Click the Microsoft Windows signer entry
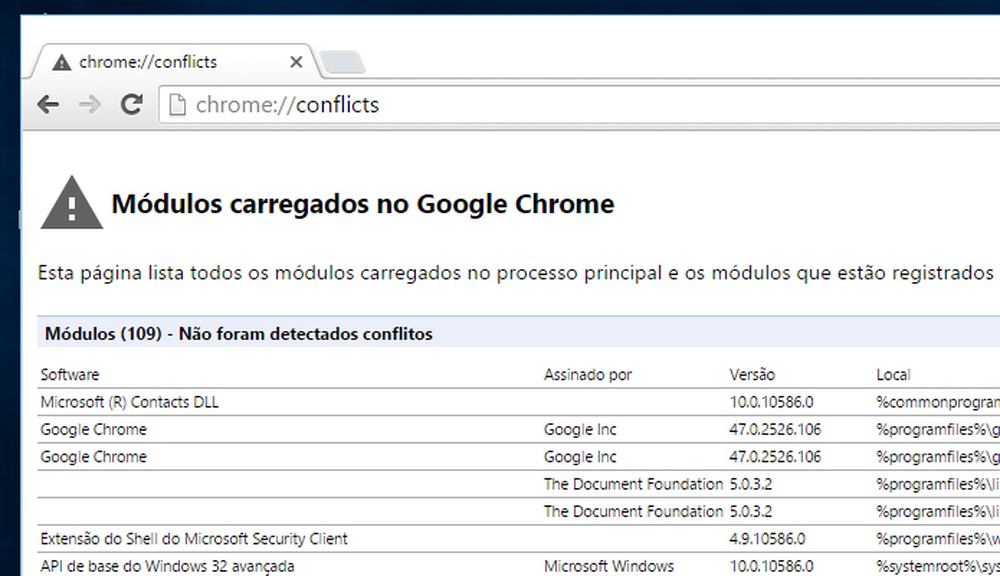This screenshot has width=1000, height=576. (x=608, y=566)
